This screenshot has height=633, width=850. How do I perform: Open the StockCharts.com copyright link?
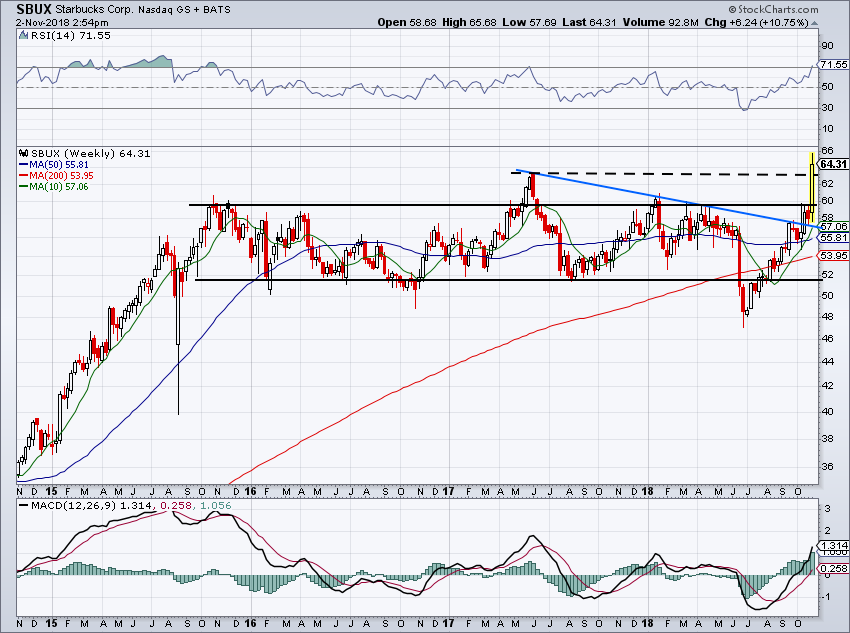click(x=774, y=9)
